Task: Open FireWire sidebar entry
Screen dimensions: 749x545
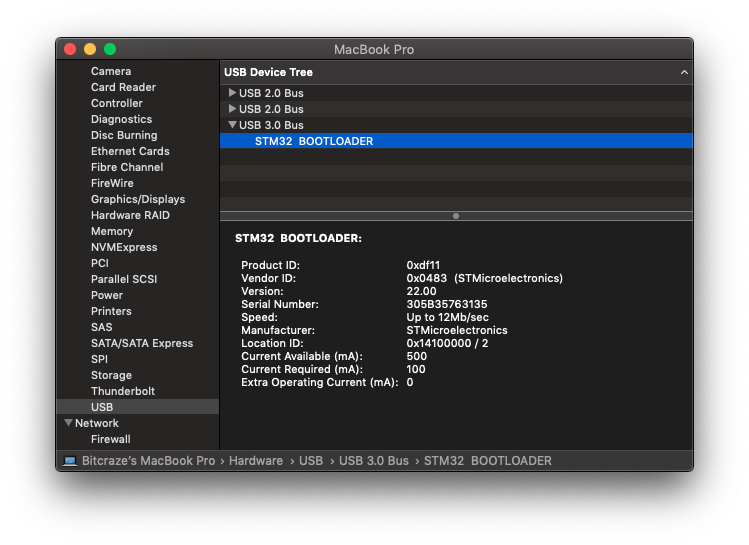Action: pos(112,183)
